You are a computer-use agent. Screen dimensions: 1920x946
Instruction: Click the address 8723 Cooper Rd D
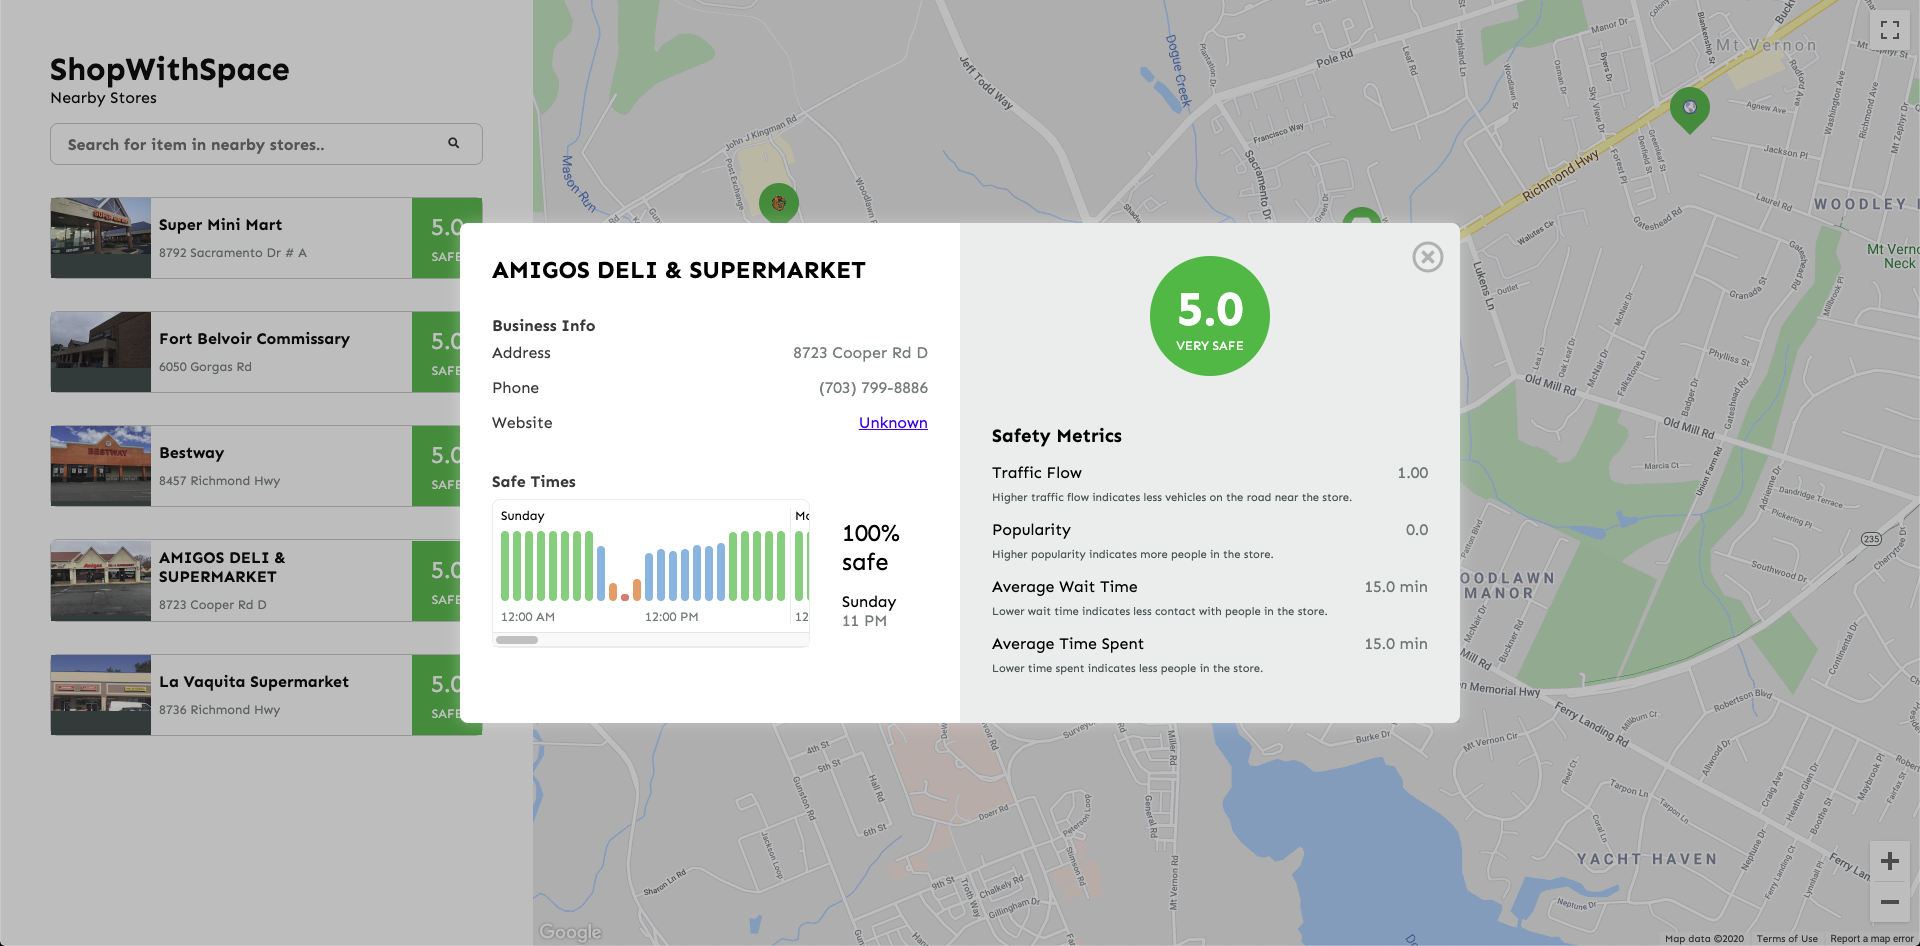pos(860,353)
